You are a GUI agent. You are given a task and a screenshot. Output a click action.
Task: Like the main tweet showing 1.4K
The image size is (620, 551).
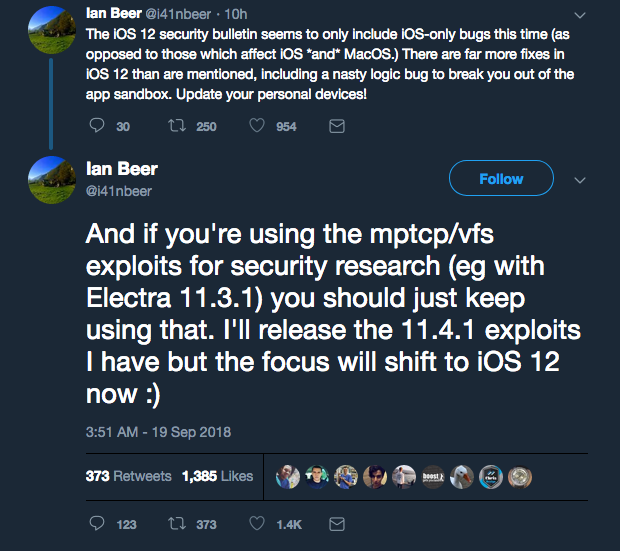[x=257, y=524]
